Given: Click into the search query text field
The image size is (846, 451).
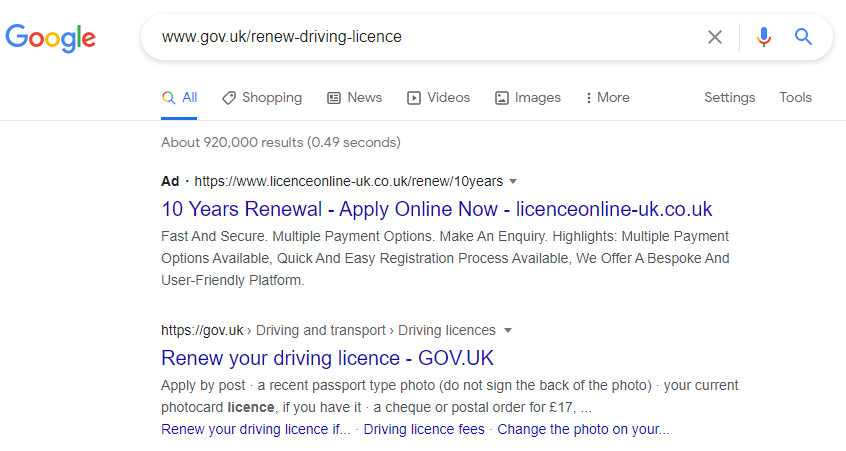Looking at the screenshot, I should tap(420, 37).
